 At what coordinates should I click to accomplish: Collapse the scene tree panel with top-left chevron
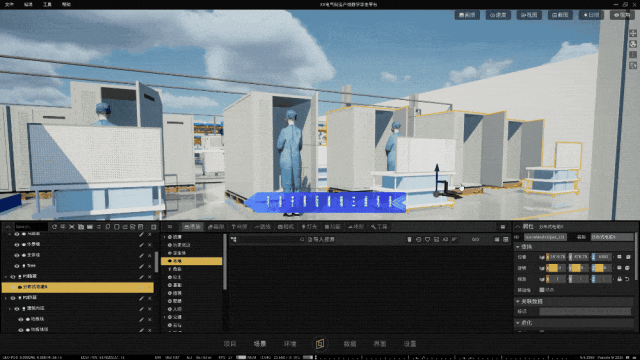coord(7,227)
